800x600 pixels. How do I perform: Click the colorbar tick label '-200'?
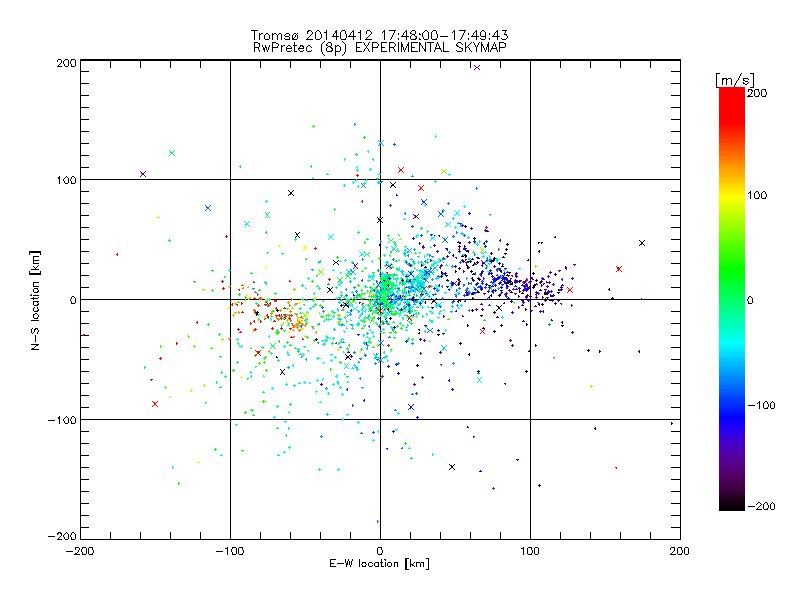point(761,507)
